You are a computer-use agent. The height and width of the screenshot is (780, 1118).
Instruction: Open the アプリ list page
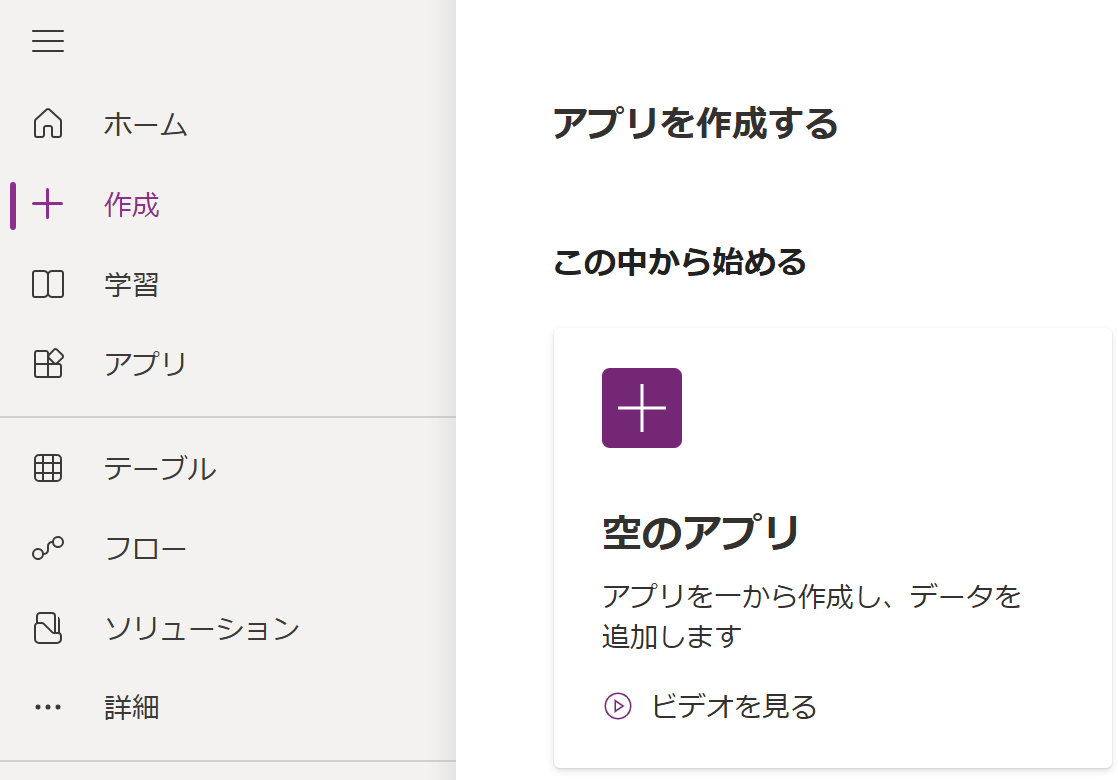[x=146, y=364]
